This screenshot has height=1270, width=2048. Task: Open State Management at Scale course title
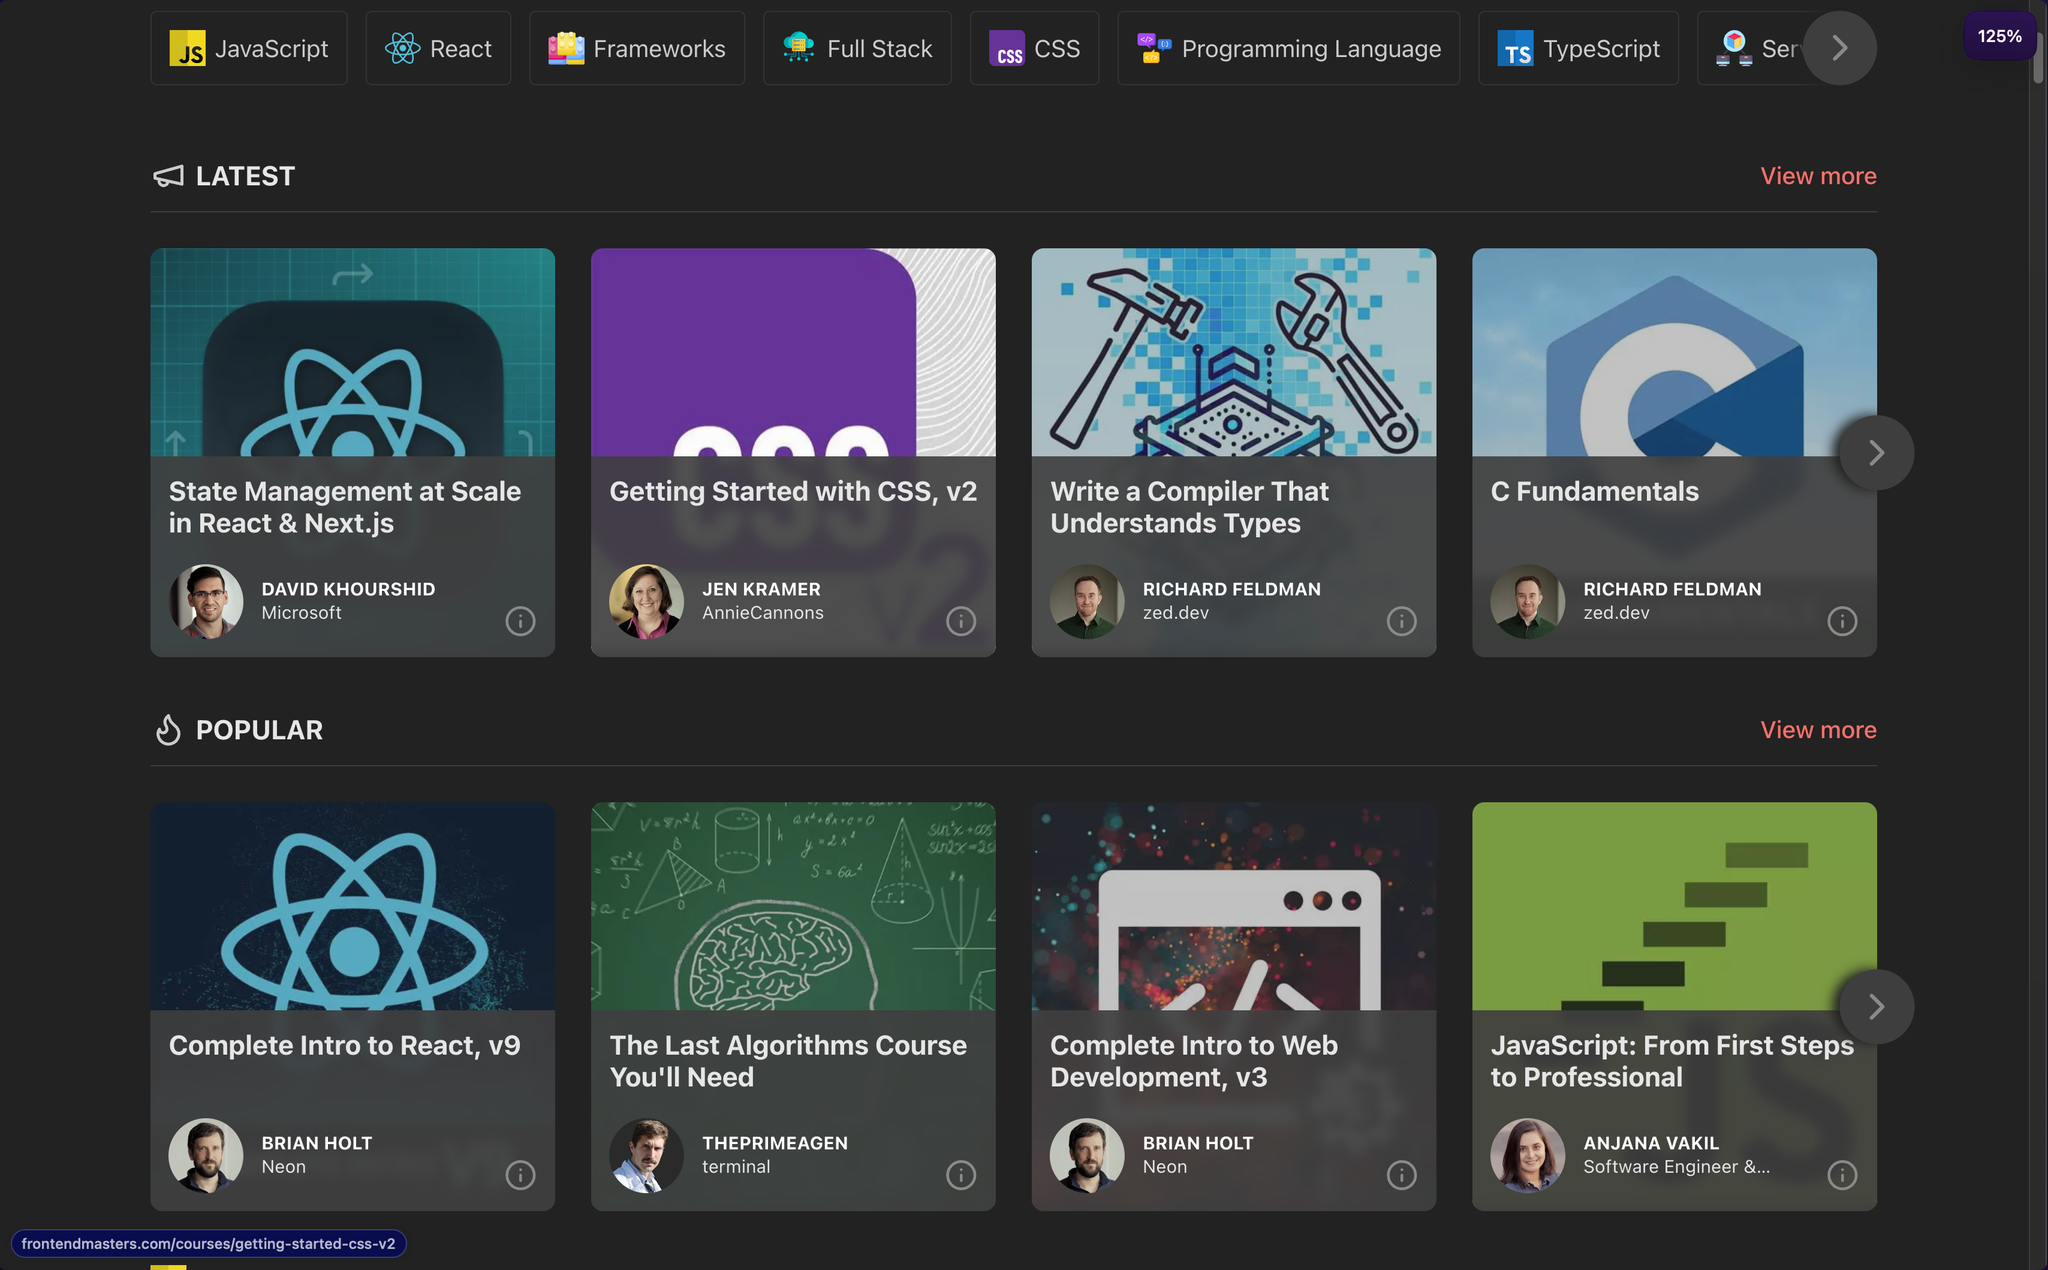345,507
